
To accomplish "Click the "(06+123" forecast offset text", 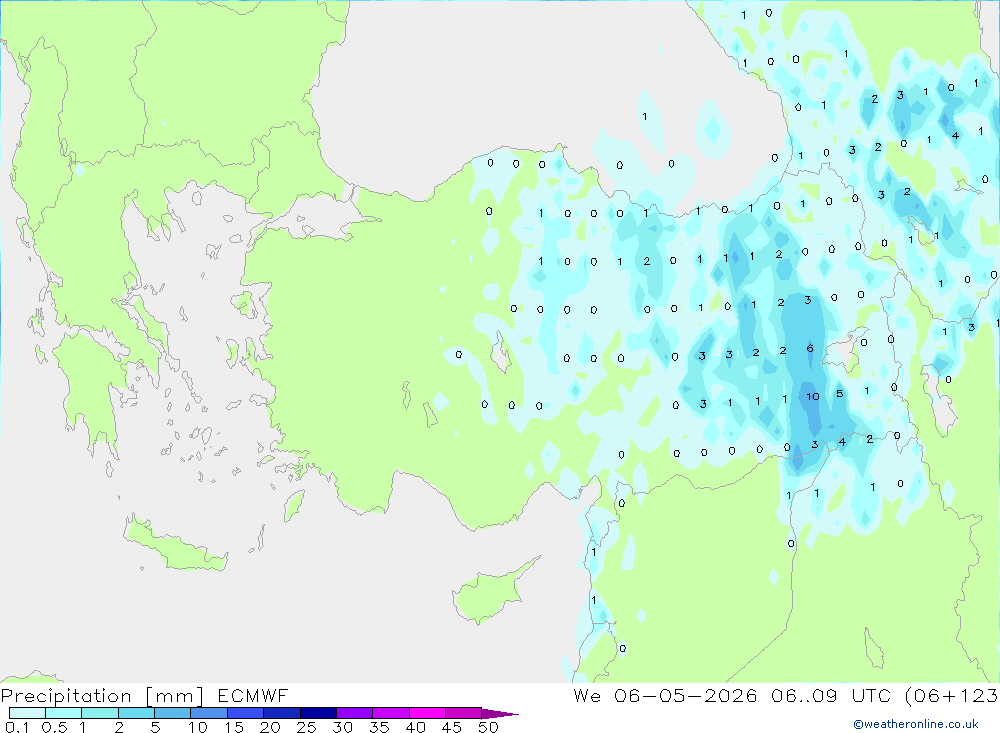I will click(x=952, y=695).
